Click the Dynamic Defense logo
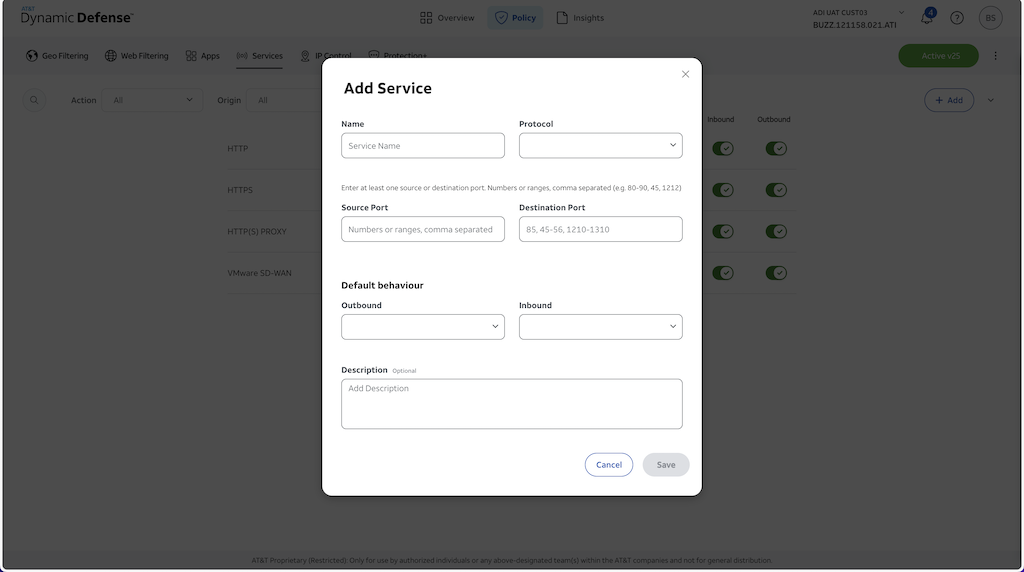Viewport: 1024px width, 572px height. 76,16
